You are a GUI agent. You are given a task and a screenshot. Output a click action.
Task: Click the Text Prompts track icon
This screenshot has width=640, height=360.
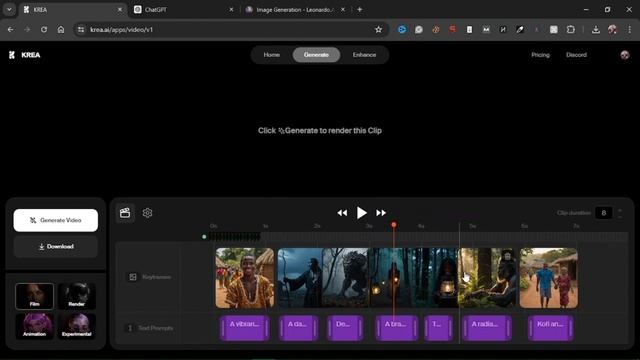(x=130, y=328)
